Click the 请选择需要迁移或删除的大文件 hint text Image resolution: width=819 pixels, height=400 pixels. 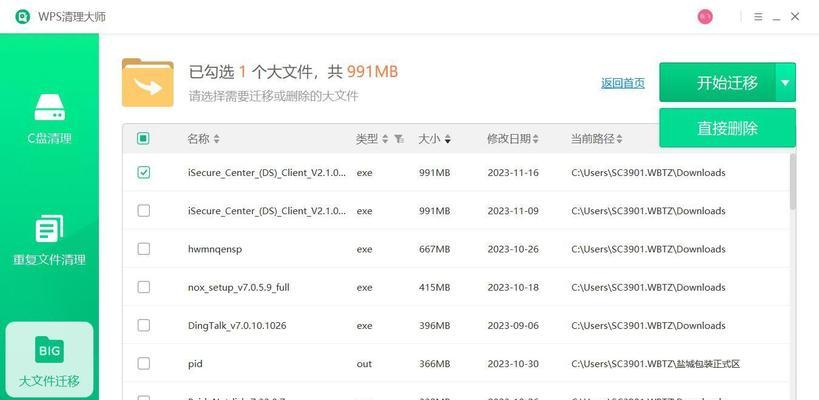point(274,96)
